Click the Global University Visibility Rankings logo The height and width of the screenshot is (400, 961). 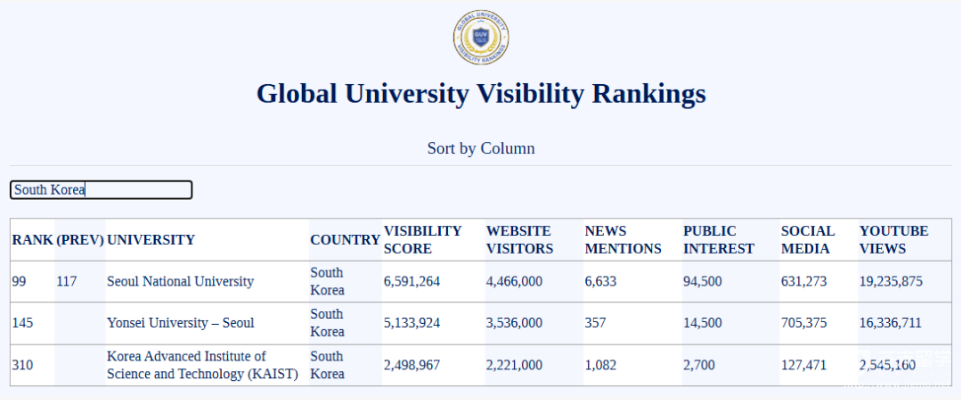tap(481, 36)
